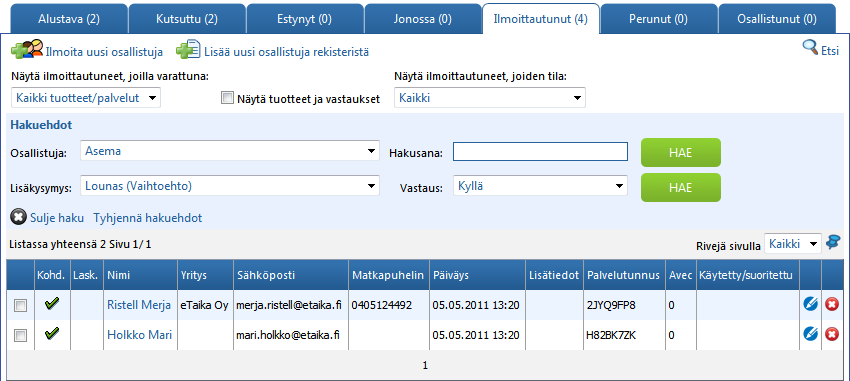Open the Lisäkysymys dropdown showing Lounas

click(x=229, y=186)
